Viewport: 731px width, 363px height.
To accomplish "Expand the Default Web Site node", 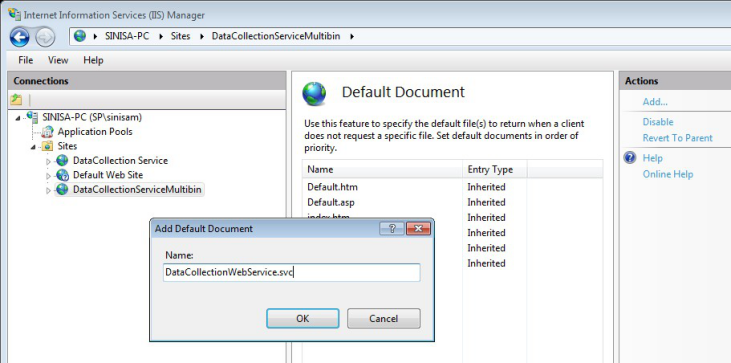I will tap(48, 176).
